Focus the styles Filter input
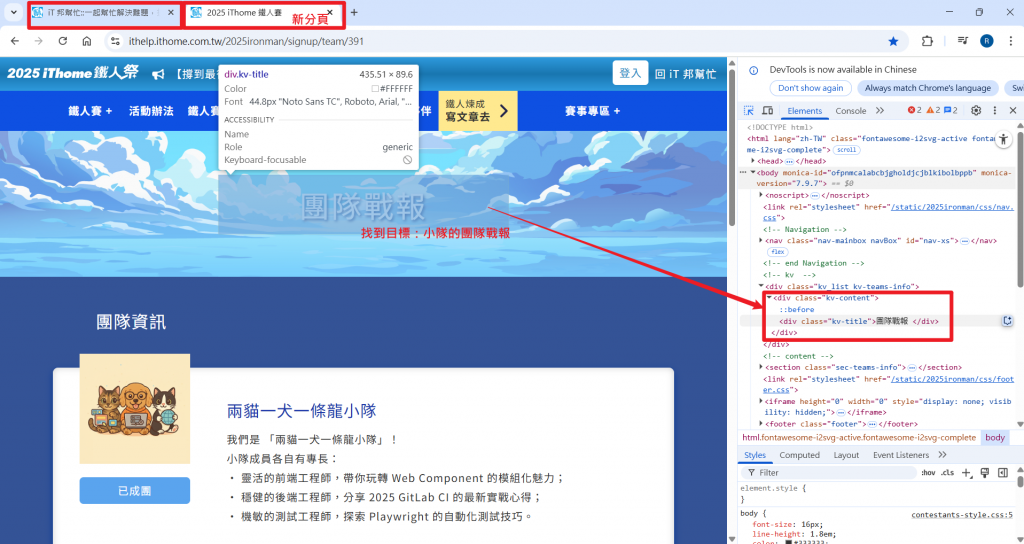The width and height of the screenshot is (1024, 544). click(829, 473)
